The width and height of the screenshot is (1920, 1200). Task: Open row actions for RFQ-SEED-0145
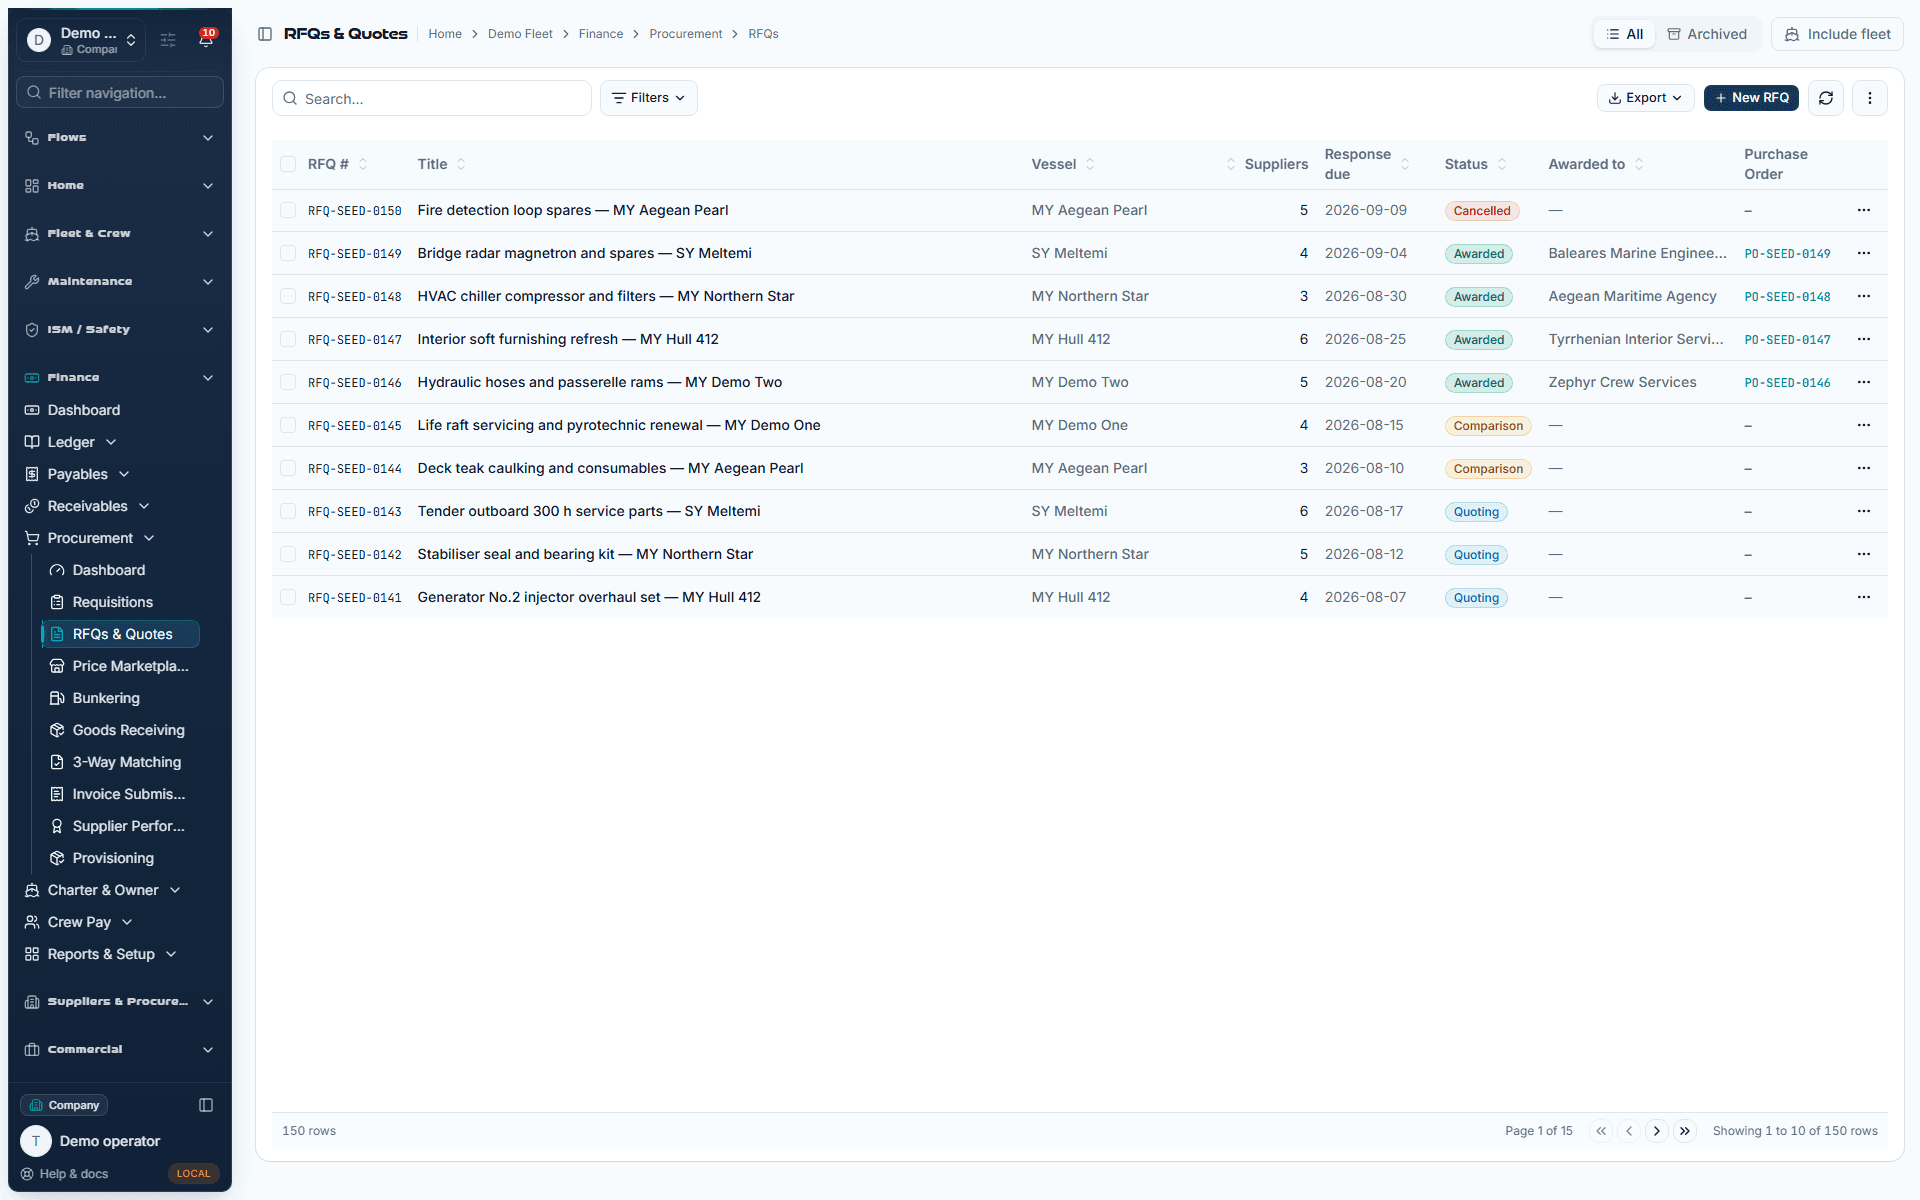coord(1864,425)
